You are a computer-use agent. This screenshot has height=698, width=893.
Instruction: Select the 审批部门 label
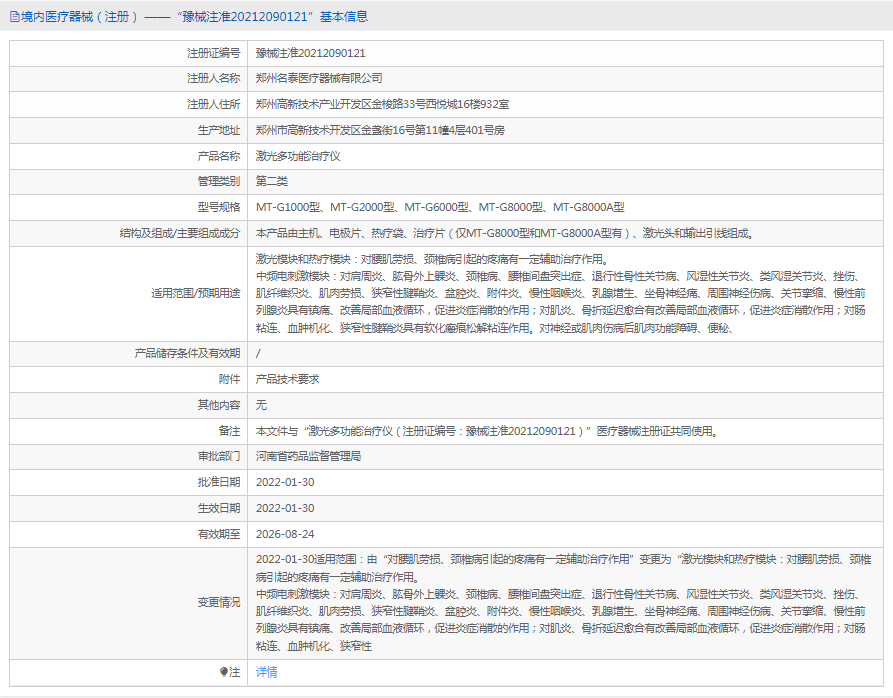[219, 457]
